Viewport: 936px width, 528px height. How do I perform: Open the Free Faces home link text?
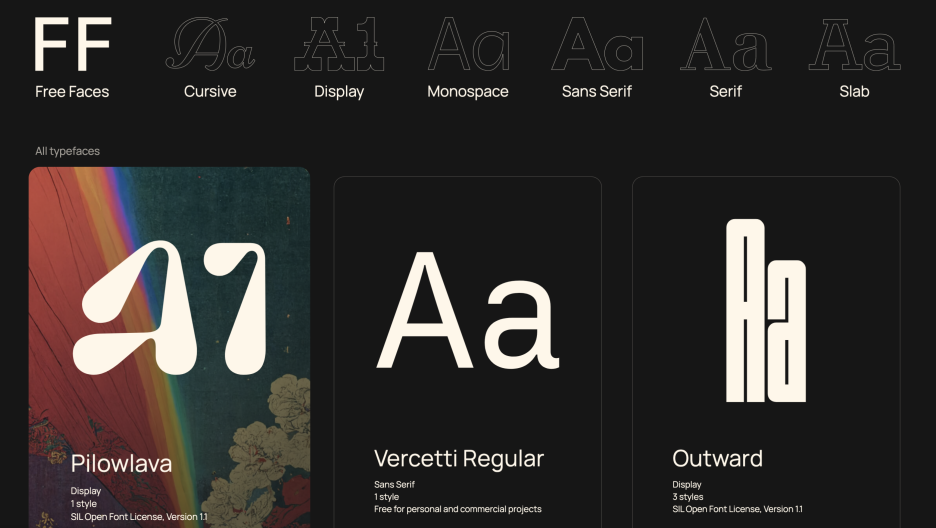tap(72, 91)
